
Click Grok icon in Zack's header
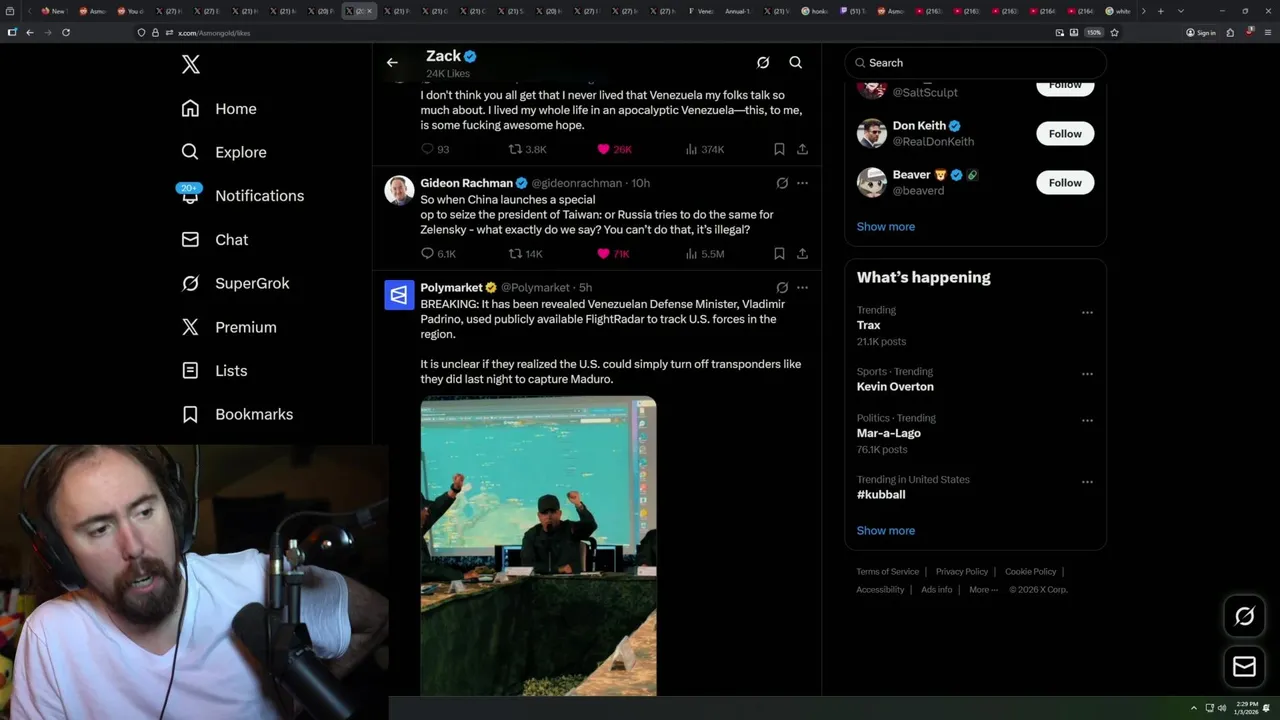pos(763,62)
